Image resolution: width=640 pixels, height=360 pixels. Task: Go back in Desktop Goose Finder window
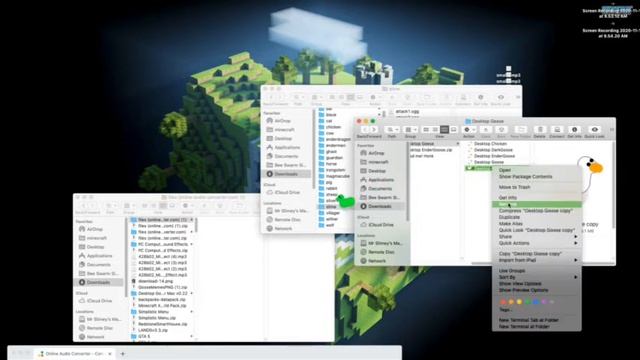point(364,130)
